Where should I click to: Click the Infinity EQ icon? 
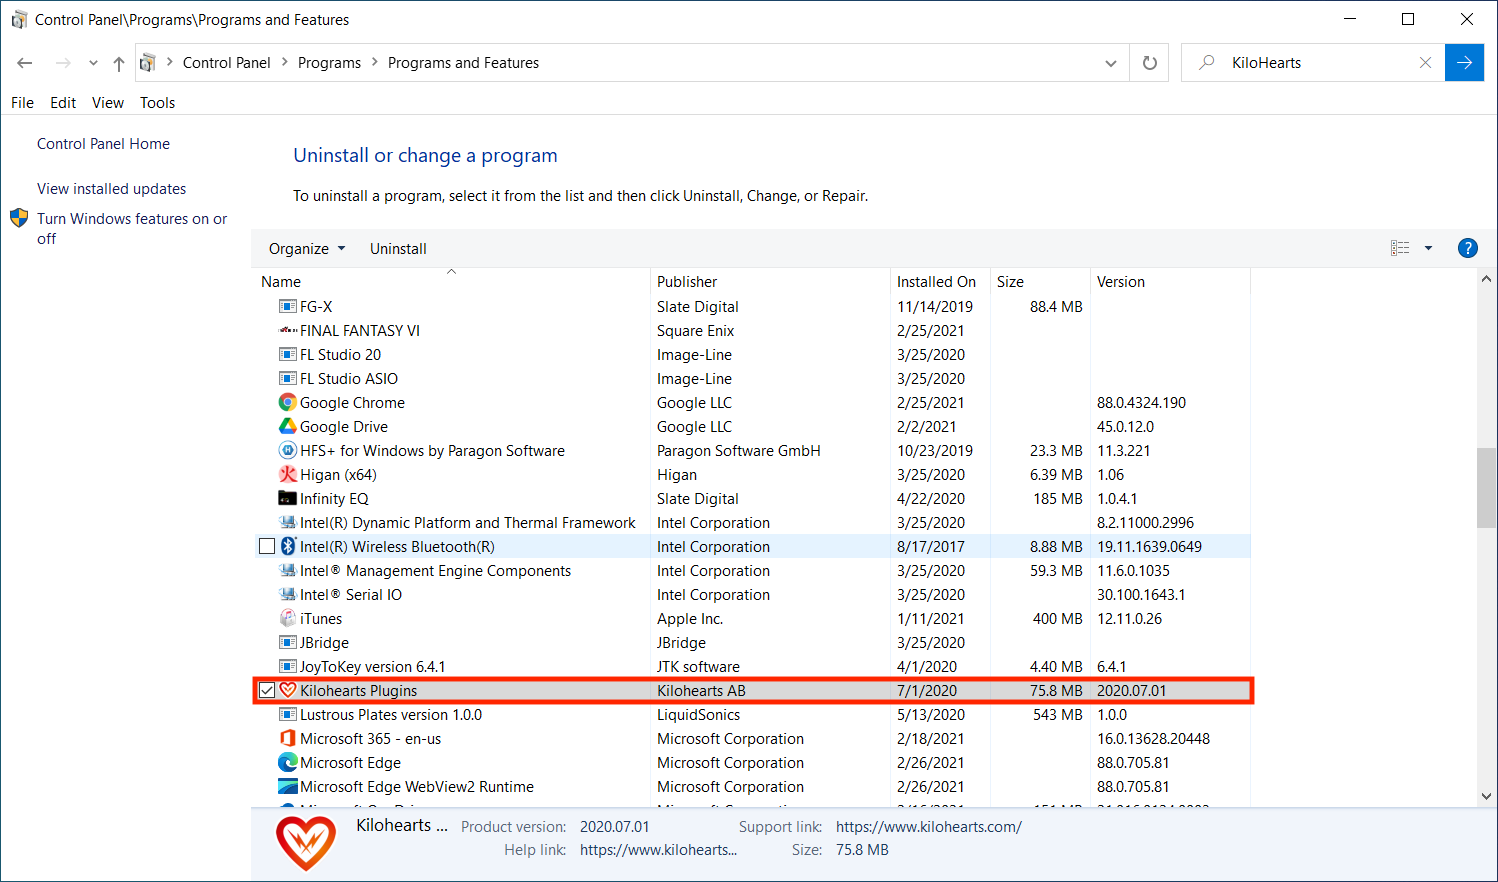[288, 499]
